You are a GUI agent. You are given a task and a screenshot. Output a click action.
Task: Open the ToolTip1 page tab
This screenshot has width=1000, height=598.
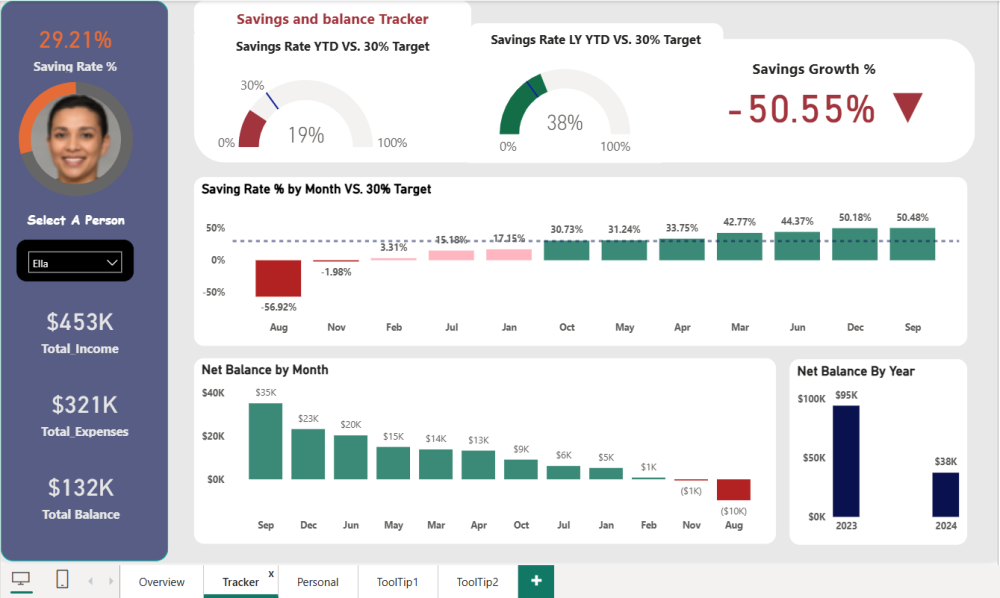(x=397, y=582)
